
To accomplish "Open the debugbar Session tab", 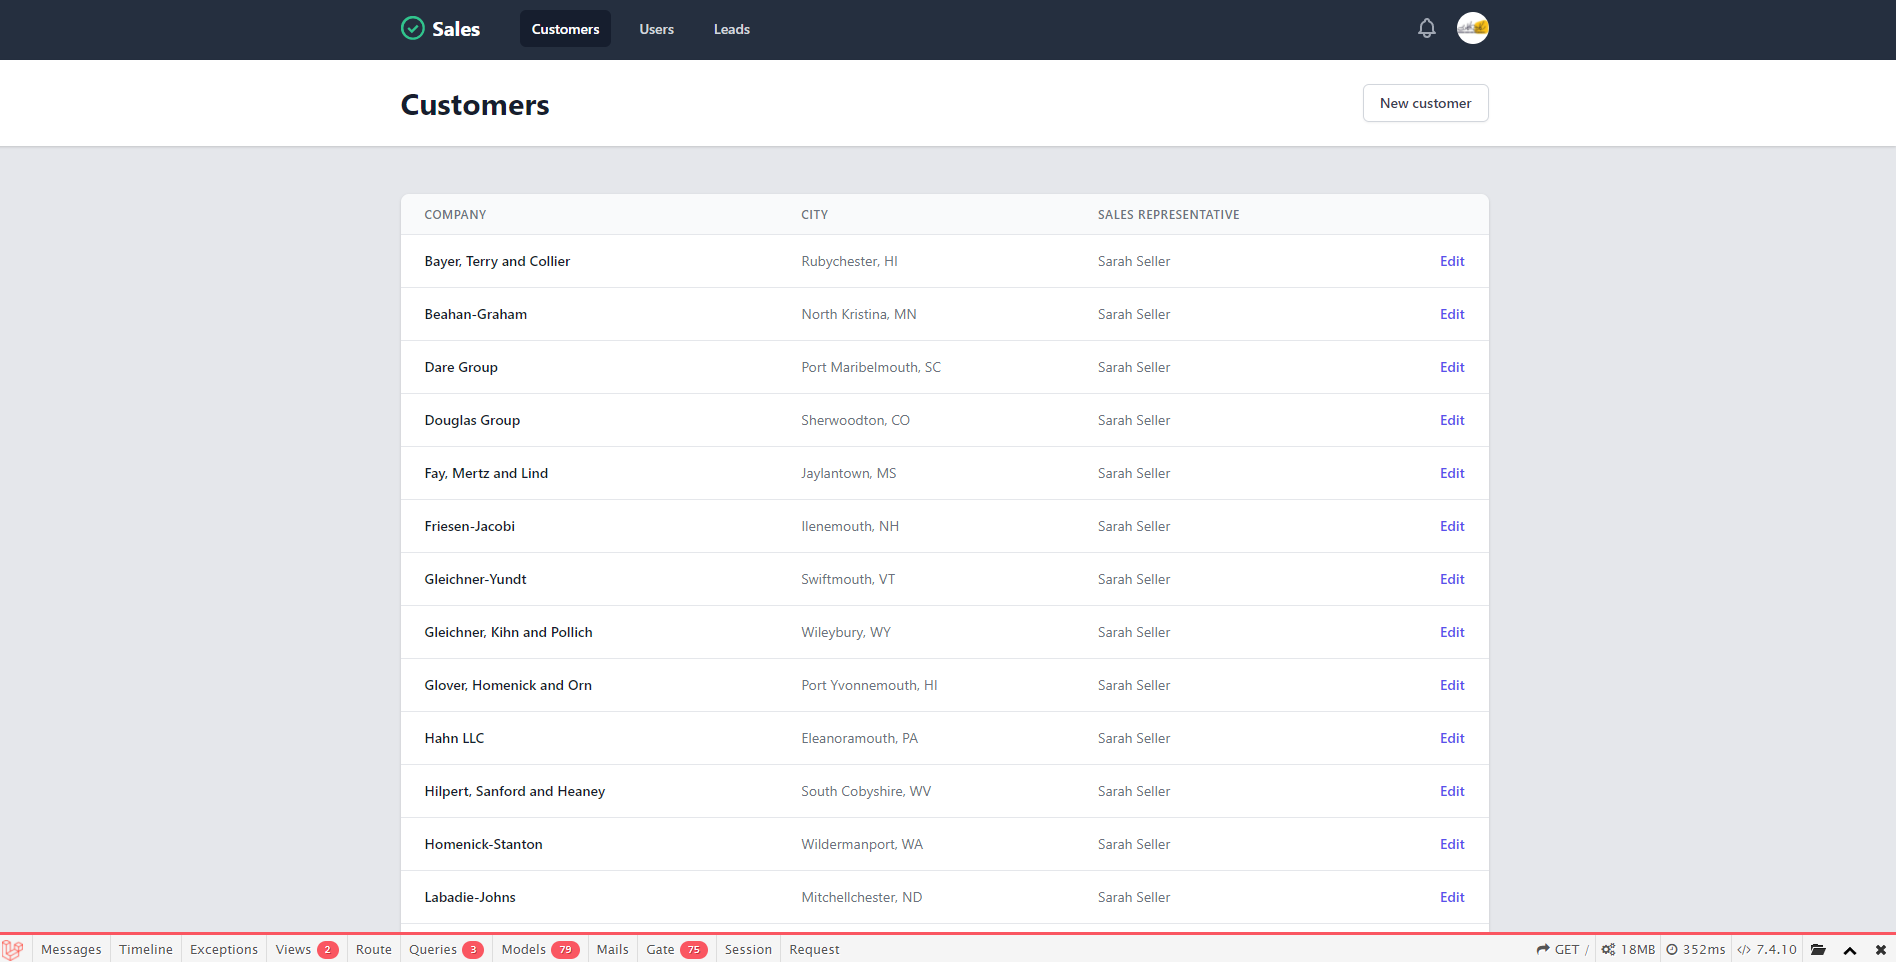I will pyautogui.click(x=748, y=949).
